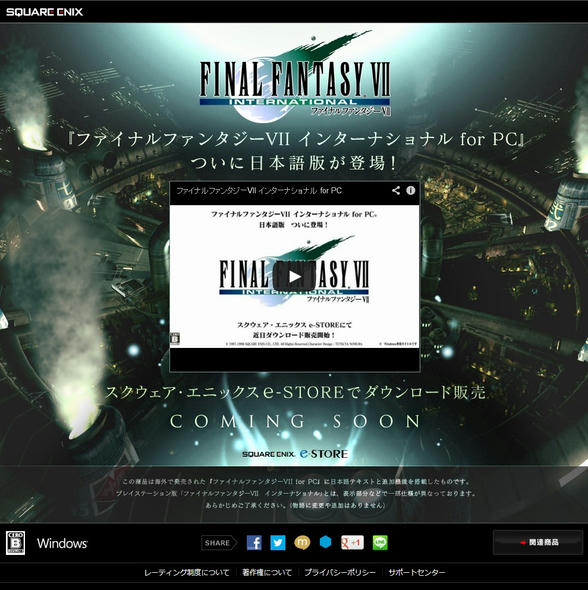Share via the mixi icon
Image resolution: width=588 pixels, height=590 pixels.
[302, 543]
